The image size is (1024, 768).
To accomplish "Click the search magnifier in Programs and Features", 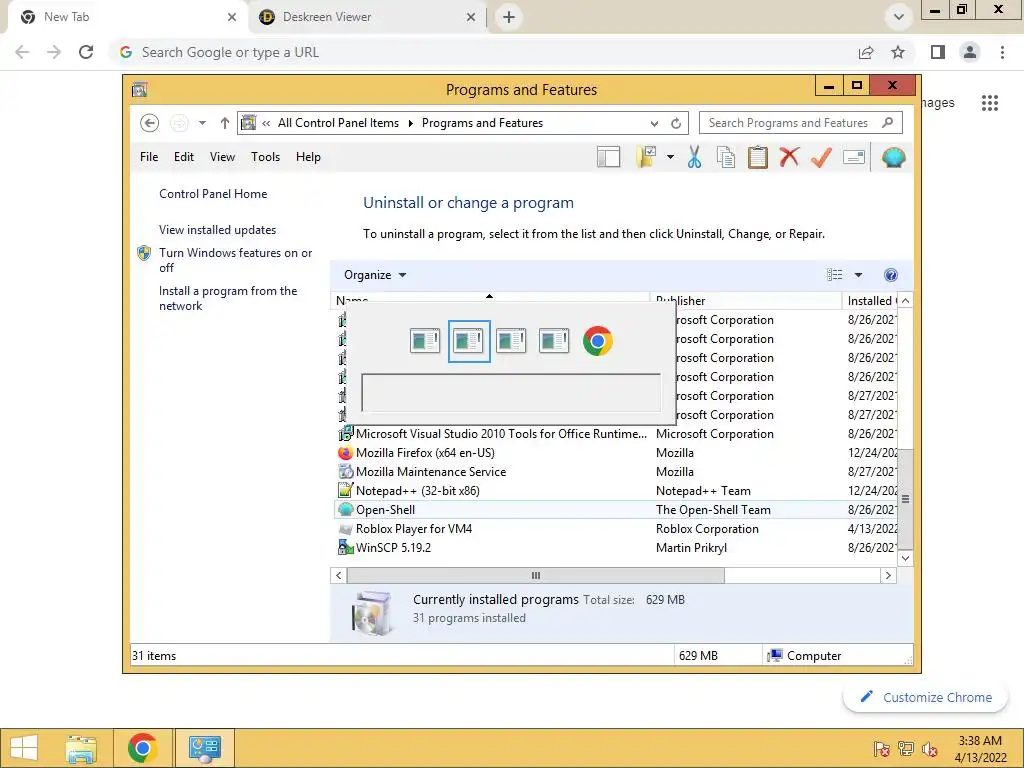I will tap(887, 122).
